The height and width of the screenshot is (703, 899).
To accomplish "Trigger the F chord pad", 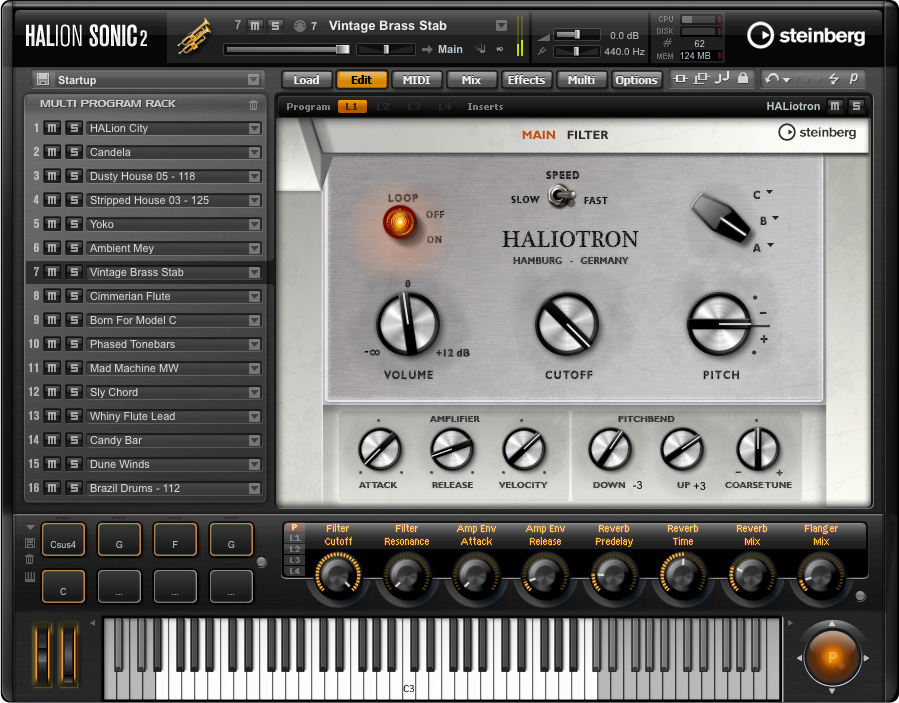I will 175,540.
